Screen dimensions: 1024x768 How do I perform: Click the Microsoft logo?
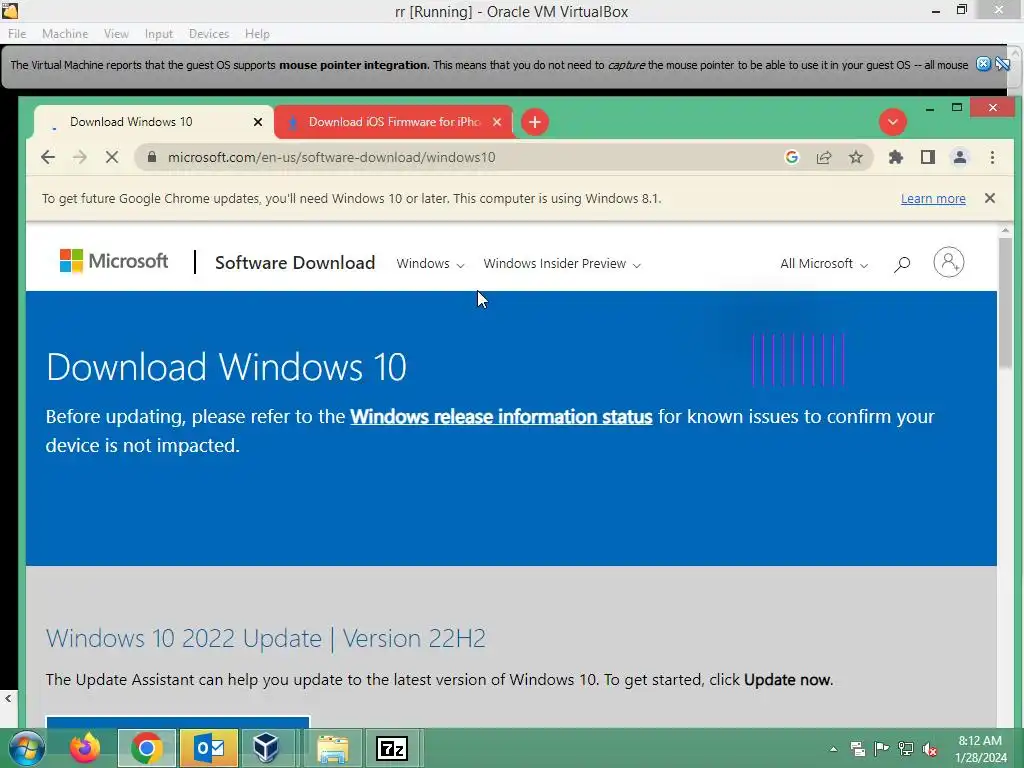(114, 261)
